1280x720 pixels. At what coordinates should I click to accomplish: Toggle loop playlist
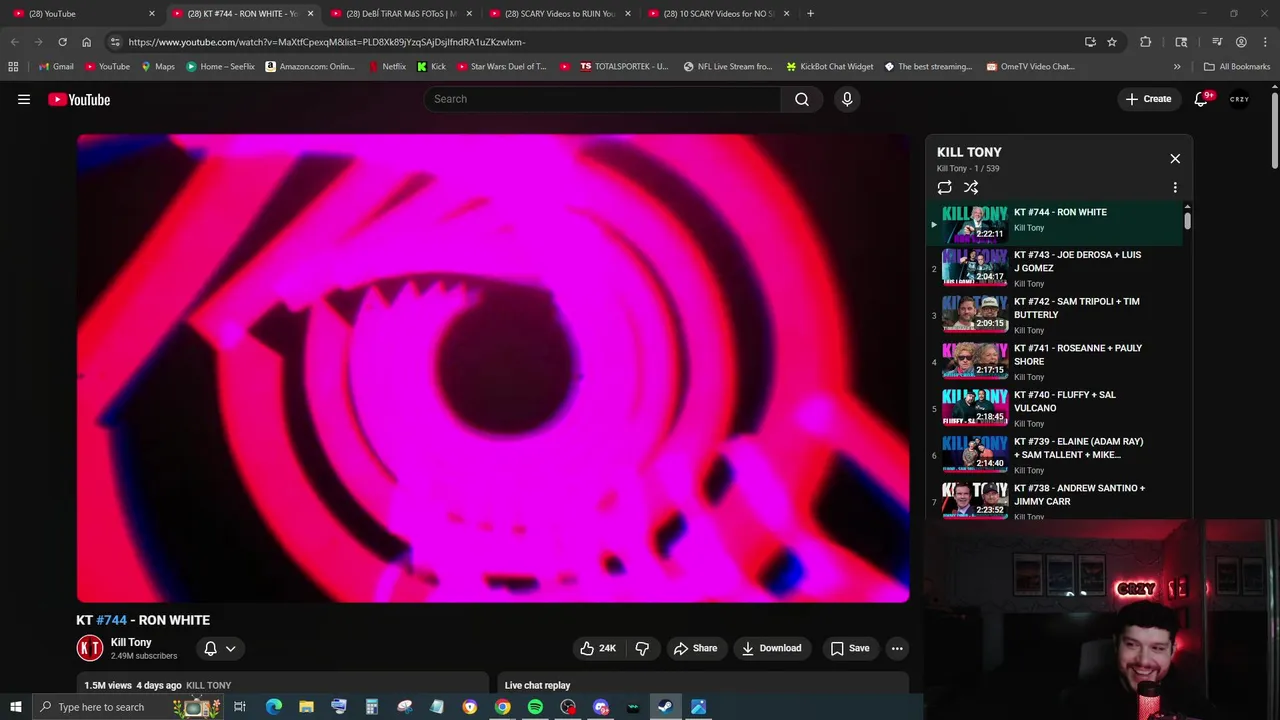944,187
